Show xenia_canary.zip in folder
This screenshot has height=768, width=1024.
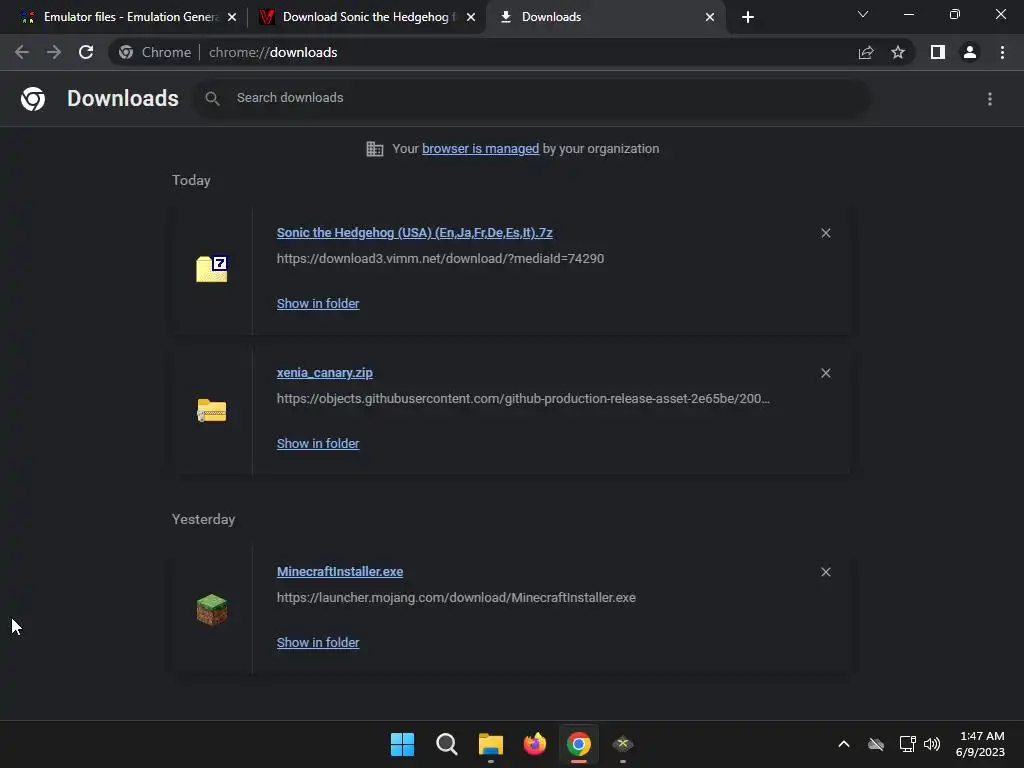(x=318, y=443)
